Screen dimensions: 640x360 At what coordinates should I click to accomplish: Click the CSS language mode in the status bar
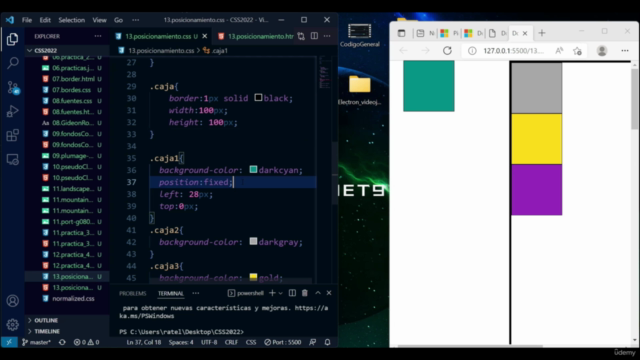pos(251,342)
